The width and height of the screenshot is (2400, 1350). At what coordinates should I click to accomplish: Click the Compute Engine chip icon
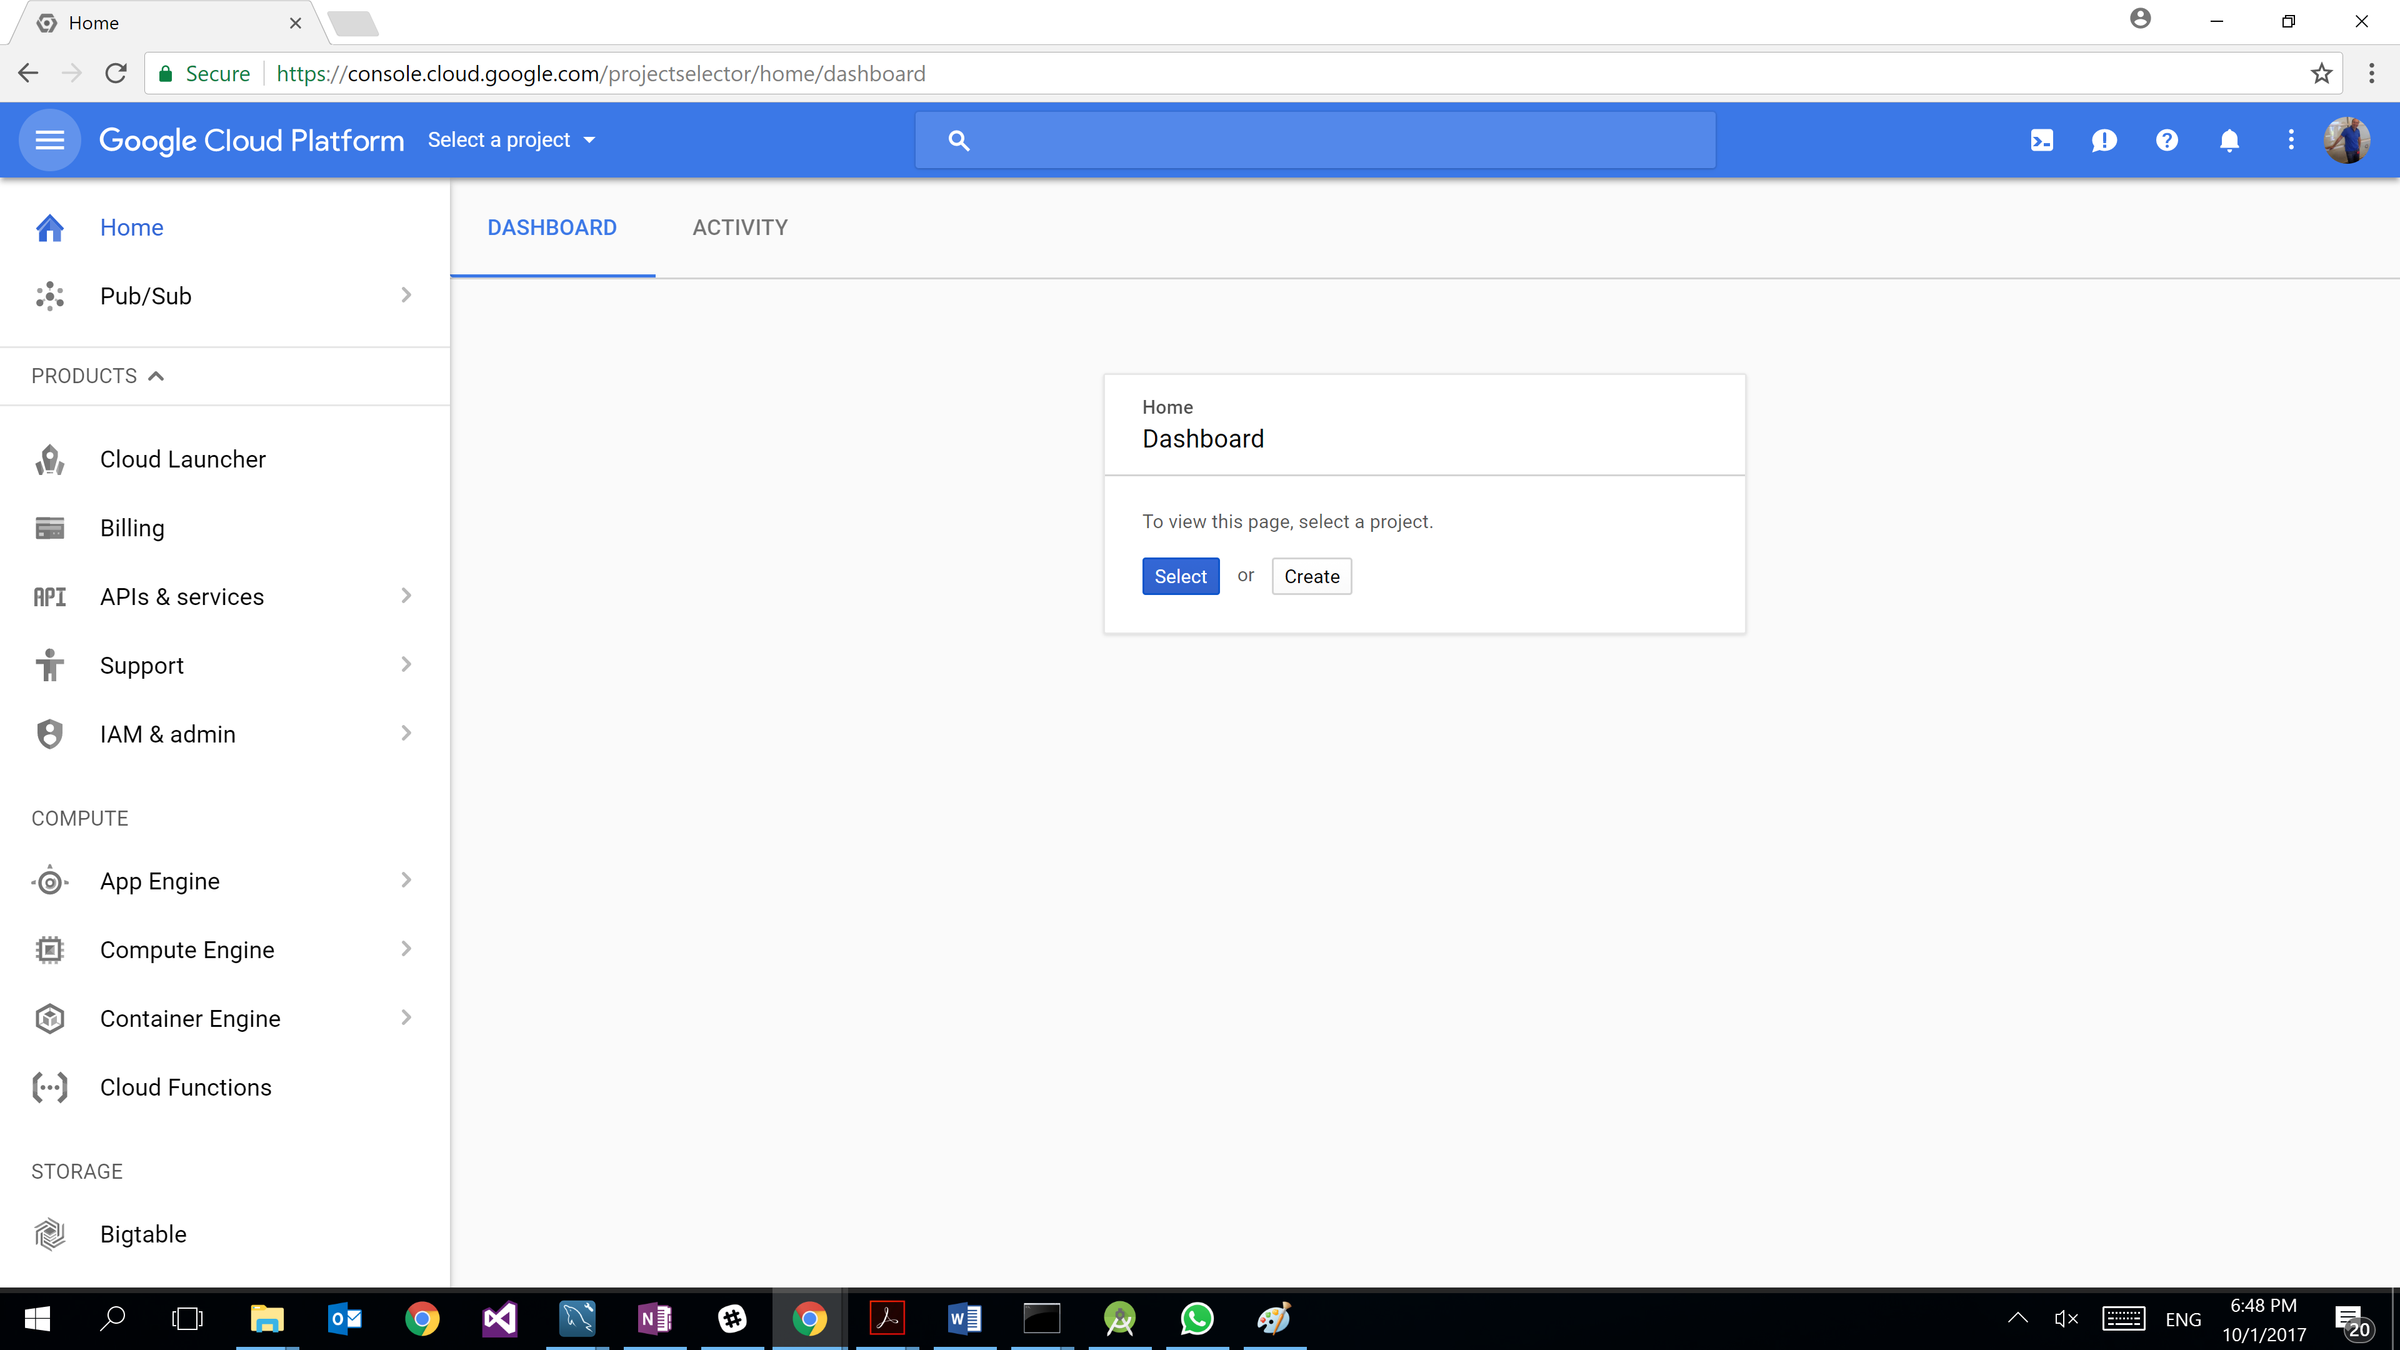pyautogui.click(x=50, y=950)
